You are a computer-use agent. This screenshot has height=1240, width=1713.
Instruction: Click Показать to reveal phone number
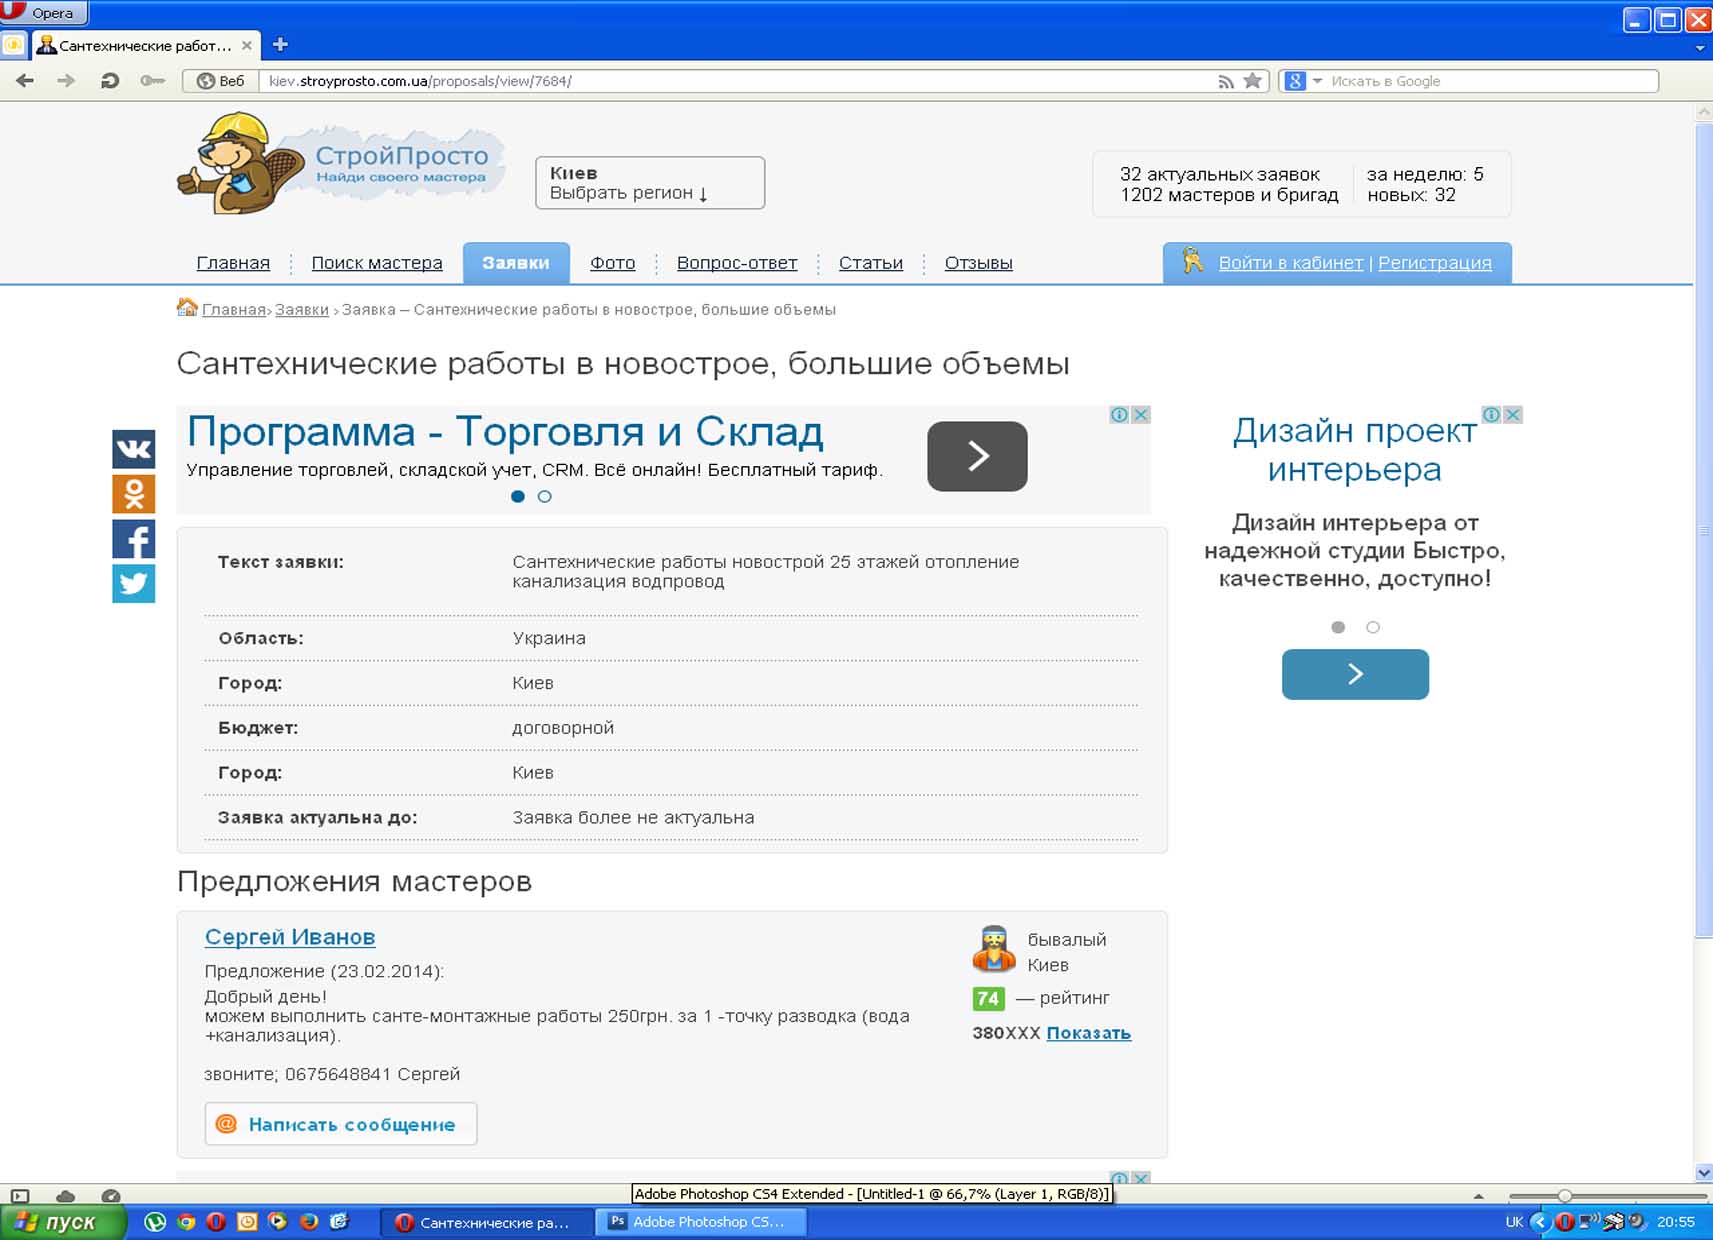tap(1089, 1033)
